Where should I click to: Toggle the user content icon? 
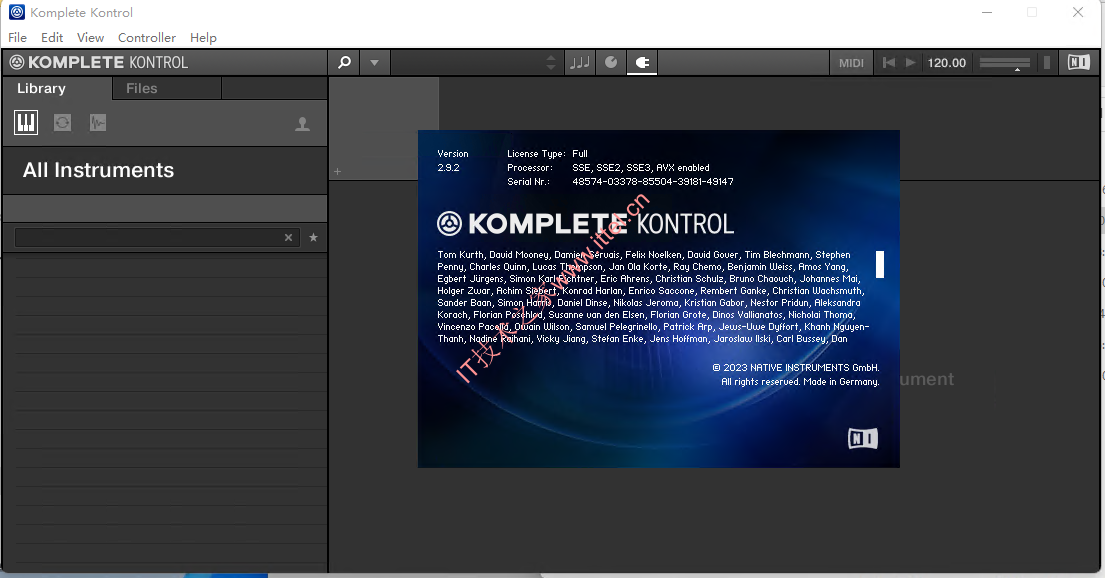302,124
